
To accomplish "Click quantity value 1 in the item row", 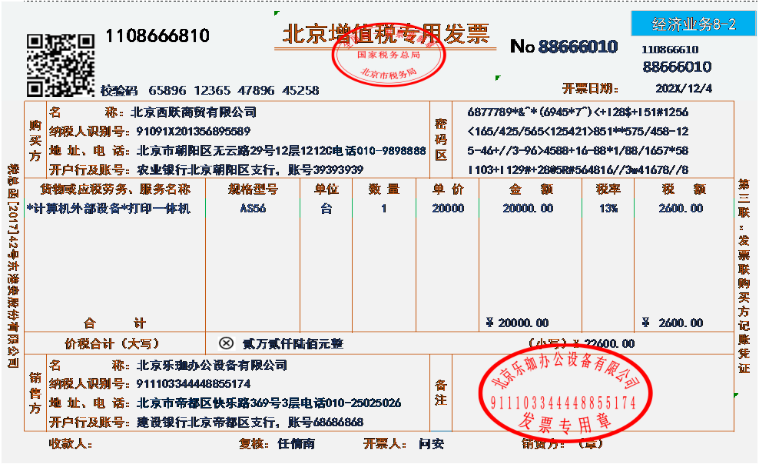I will 384,209.
